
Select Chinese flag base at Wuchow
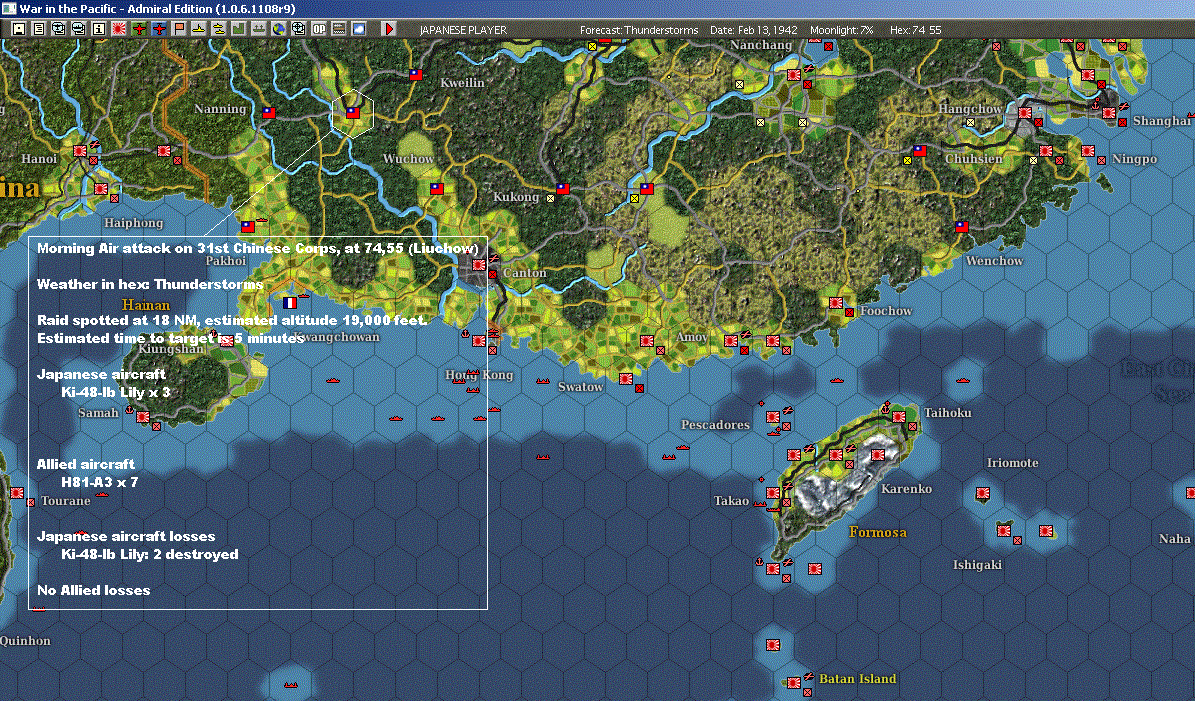coord(437,189)
